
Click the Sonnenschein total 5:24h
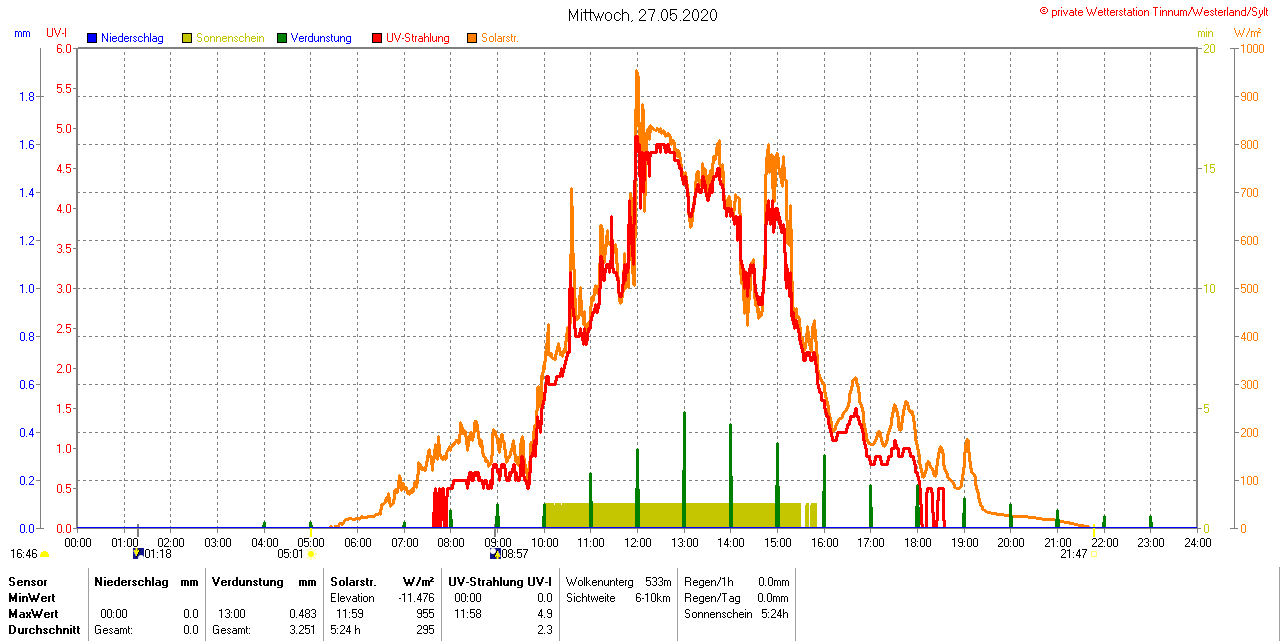(x=775, y=613)
